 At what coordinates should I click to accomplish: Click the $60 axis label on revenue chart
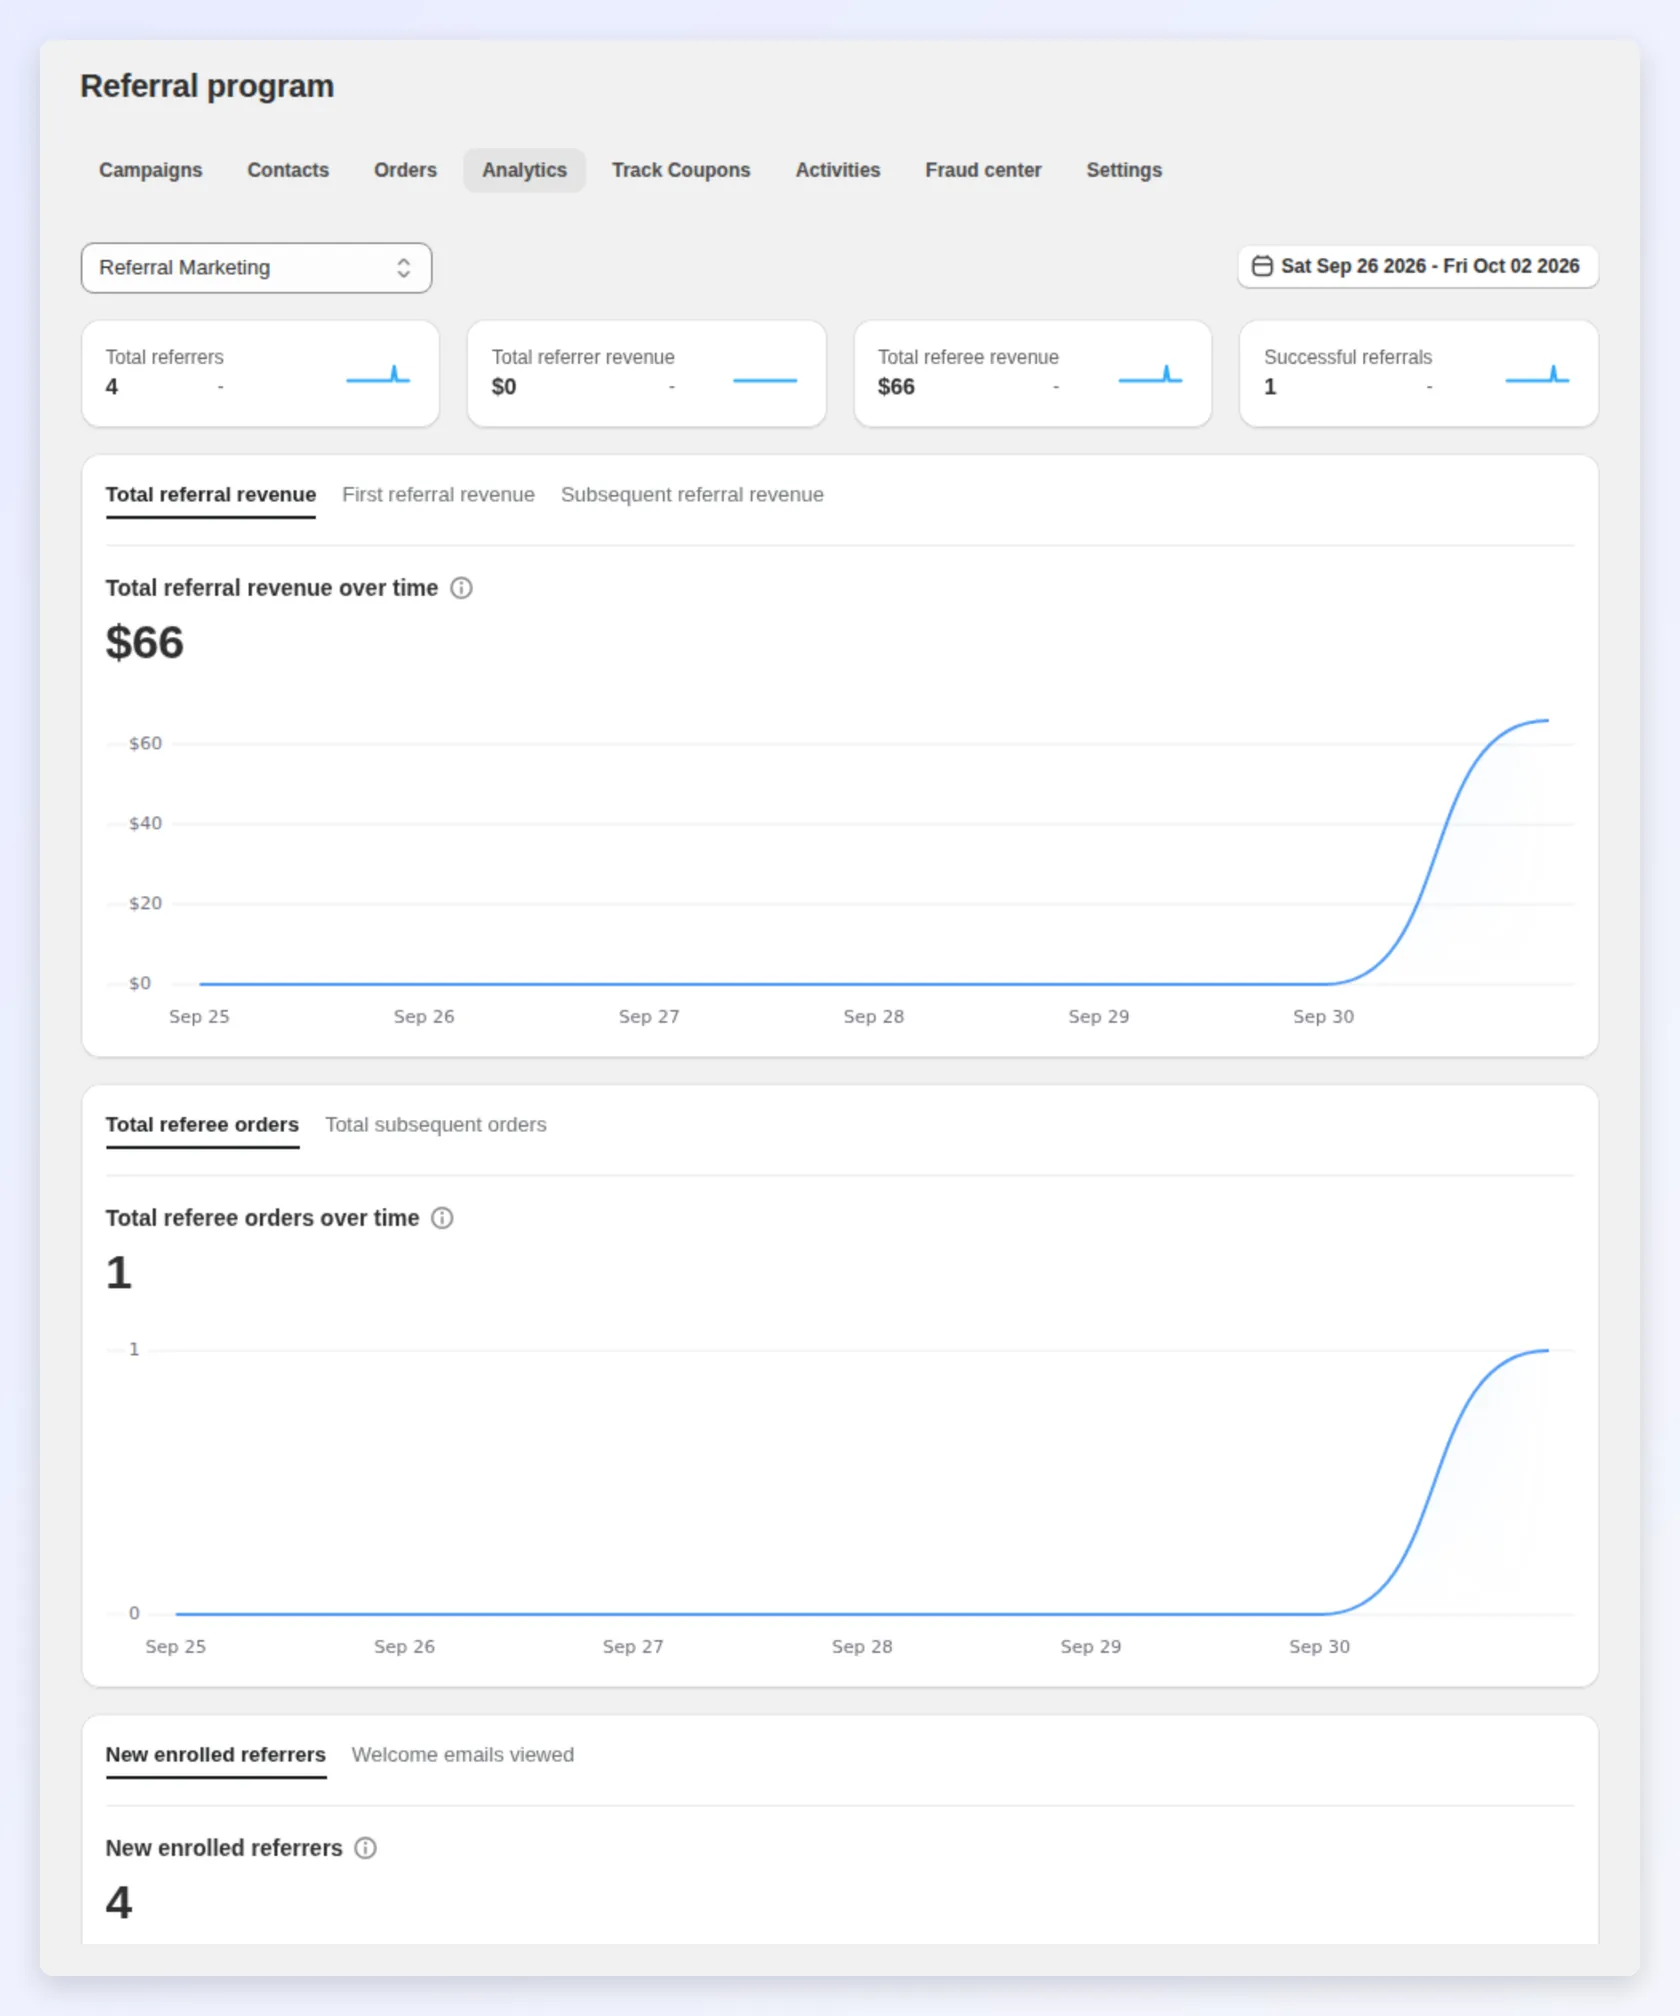(145, 743)
